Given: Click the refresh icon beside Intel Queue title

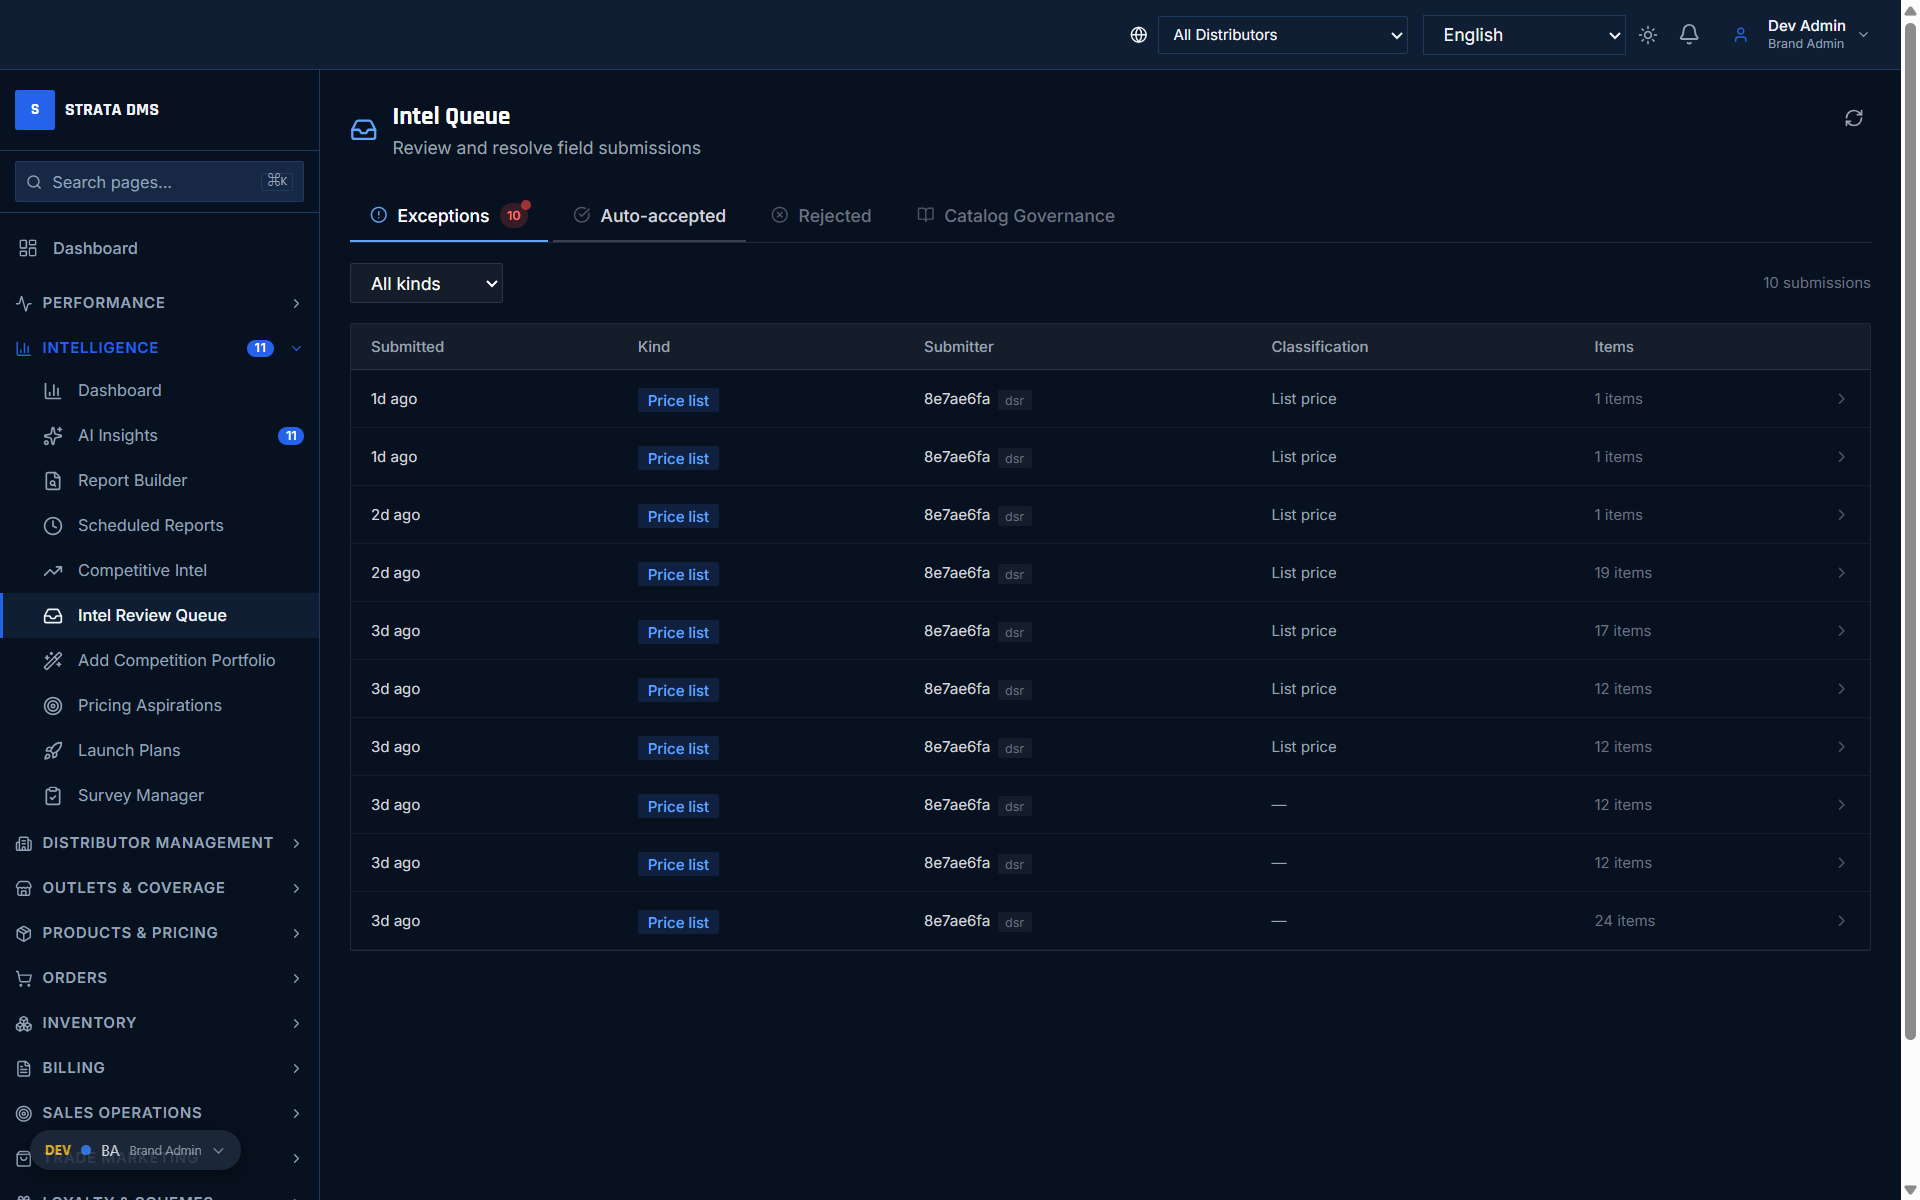Looking at the screenshot, I should coord(1853,117).
